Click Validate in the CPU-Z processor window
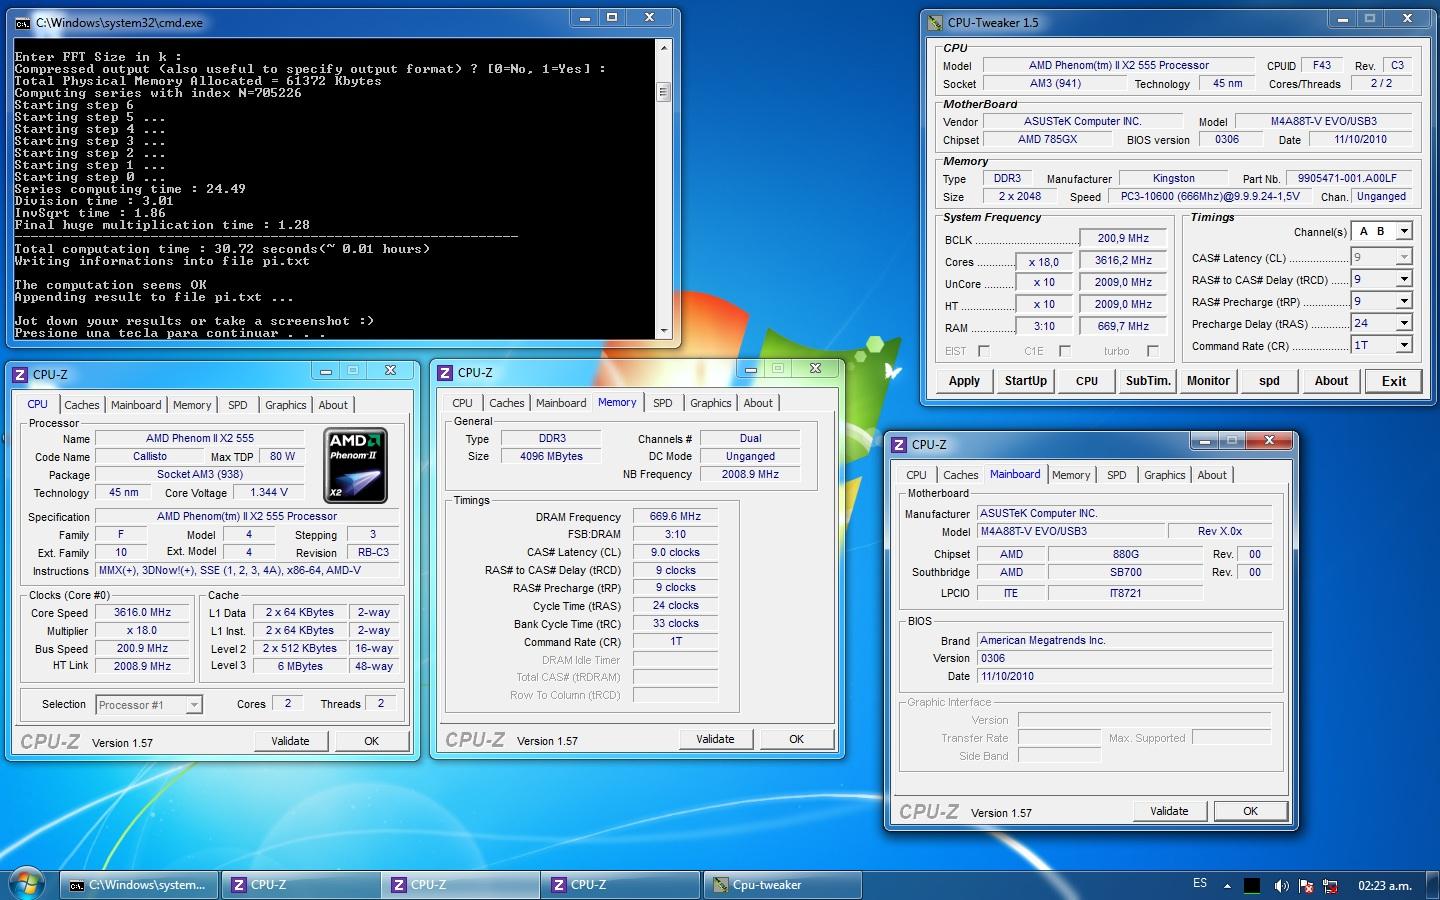The height and width of the screenshot is (900, 1440). click(290, 741)
